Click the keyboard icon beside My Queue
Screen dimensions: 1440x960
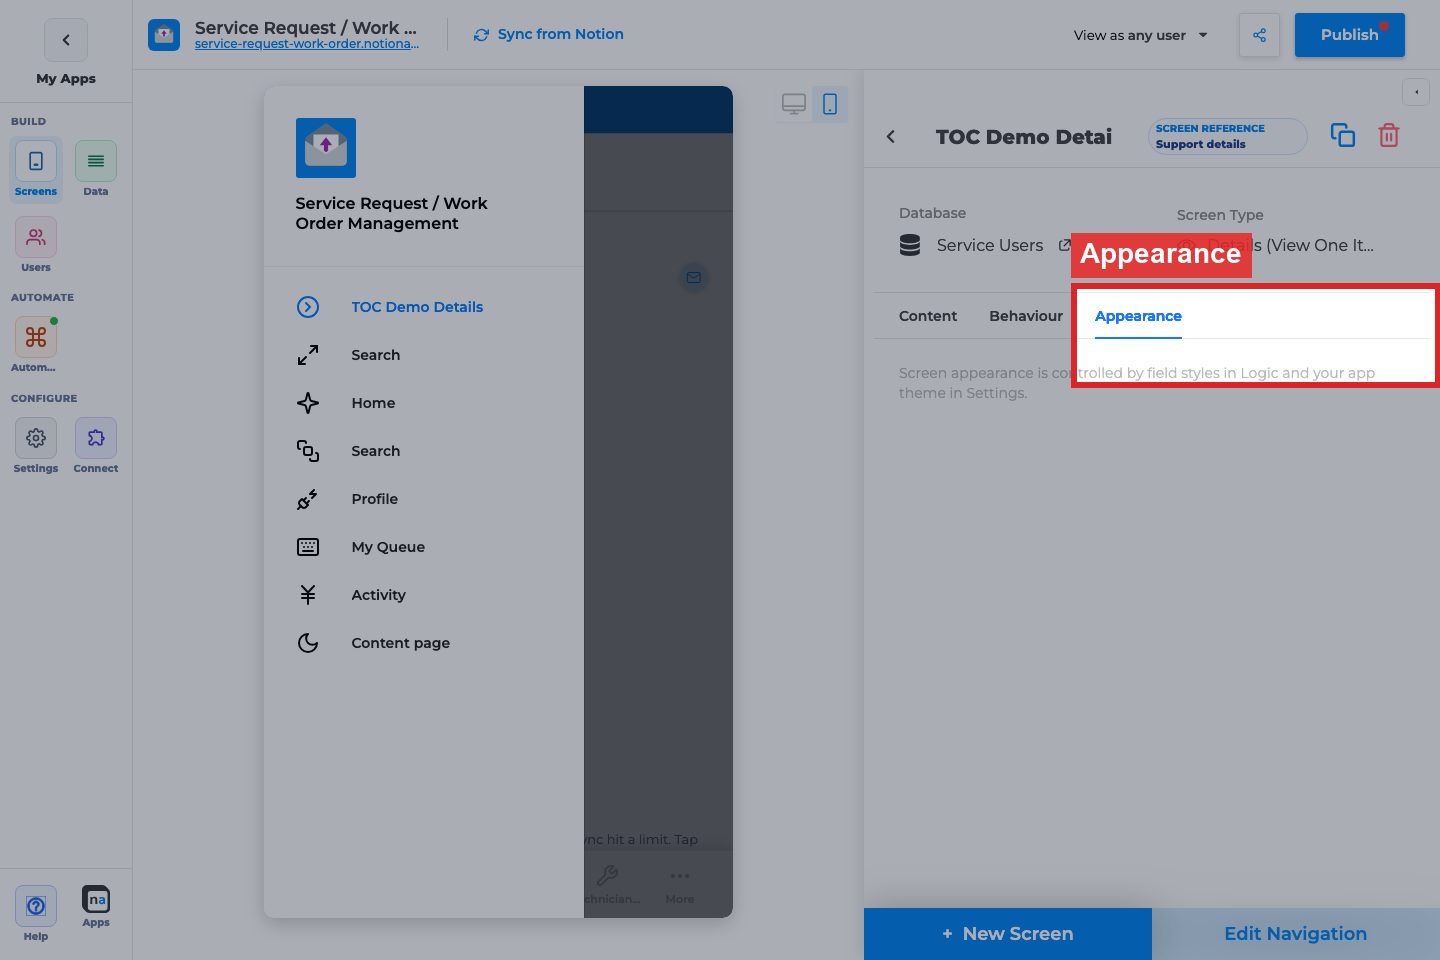(x=308, y=547)
